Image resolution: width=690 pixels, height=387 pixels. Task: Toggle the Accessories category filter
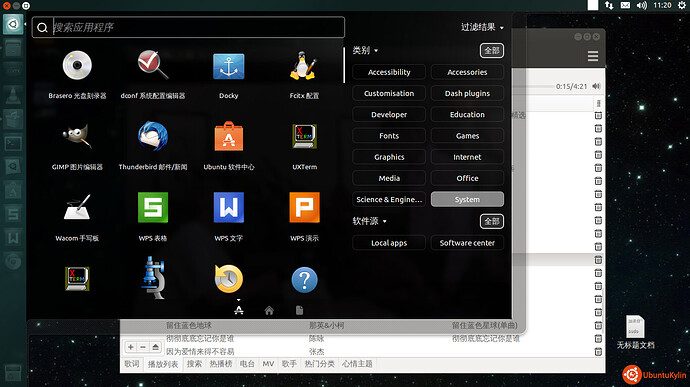click(467, 72)
